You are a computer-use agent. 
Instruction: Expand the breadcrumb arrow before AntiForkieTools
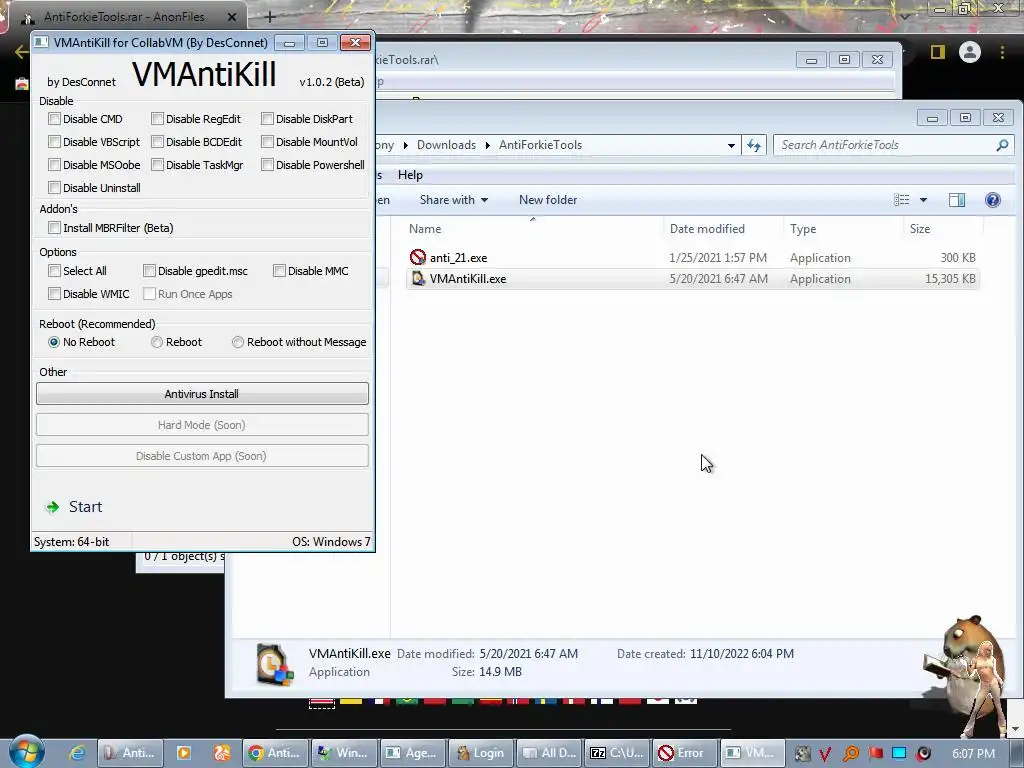(488, 146)
